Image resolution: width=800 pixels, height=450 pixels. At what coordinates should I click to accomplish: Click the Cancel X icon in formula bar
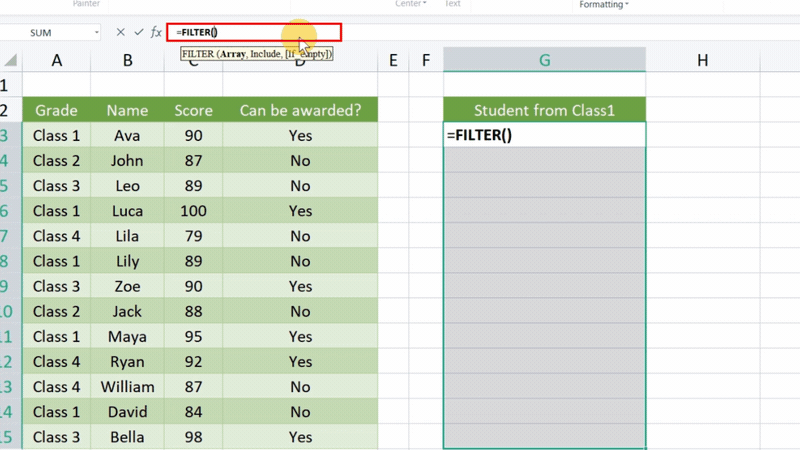point(120,33)
